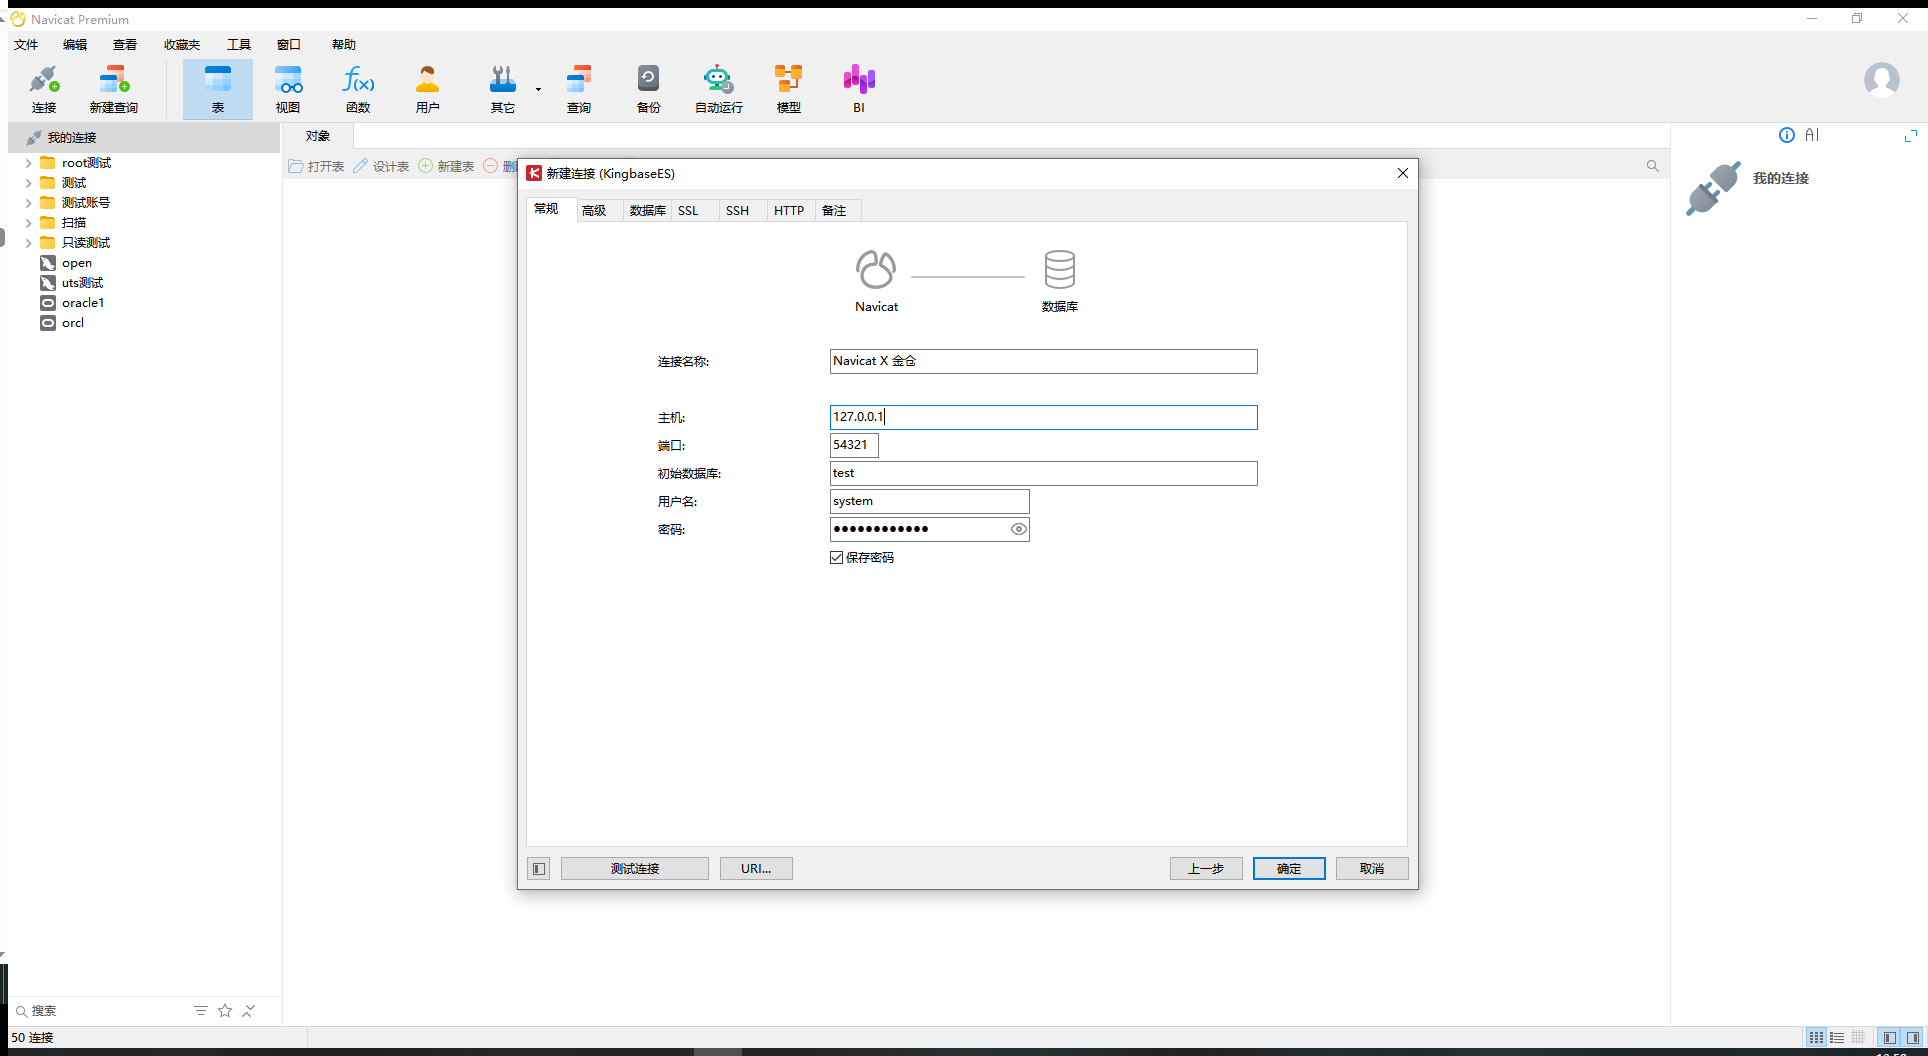Viewport: 1928px width, 1056px height.
Task: Click the Previous (上一步) button
Action: 1206,869
